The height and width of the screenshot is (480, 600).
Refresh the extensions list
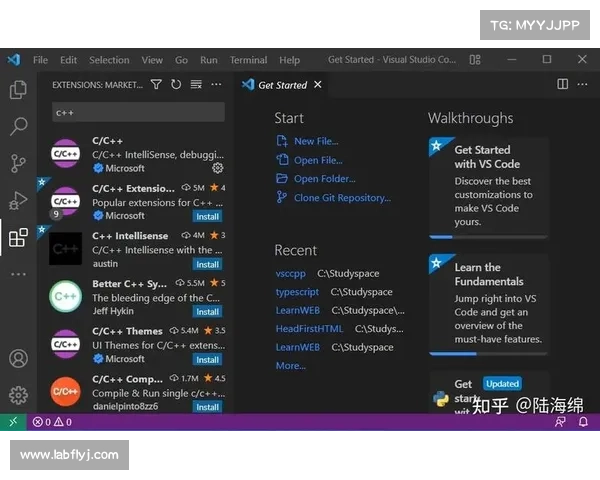176,84
